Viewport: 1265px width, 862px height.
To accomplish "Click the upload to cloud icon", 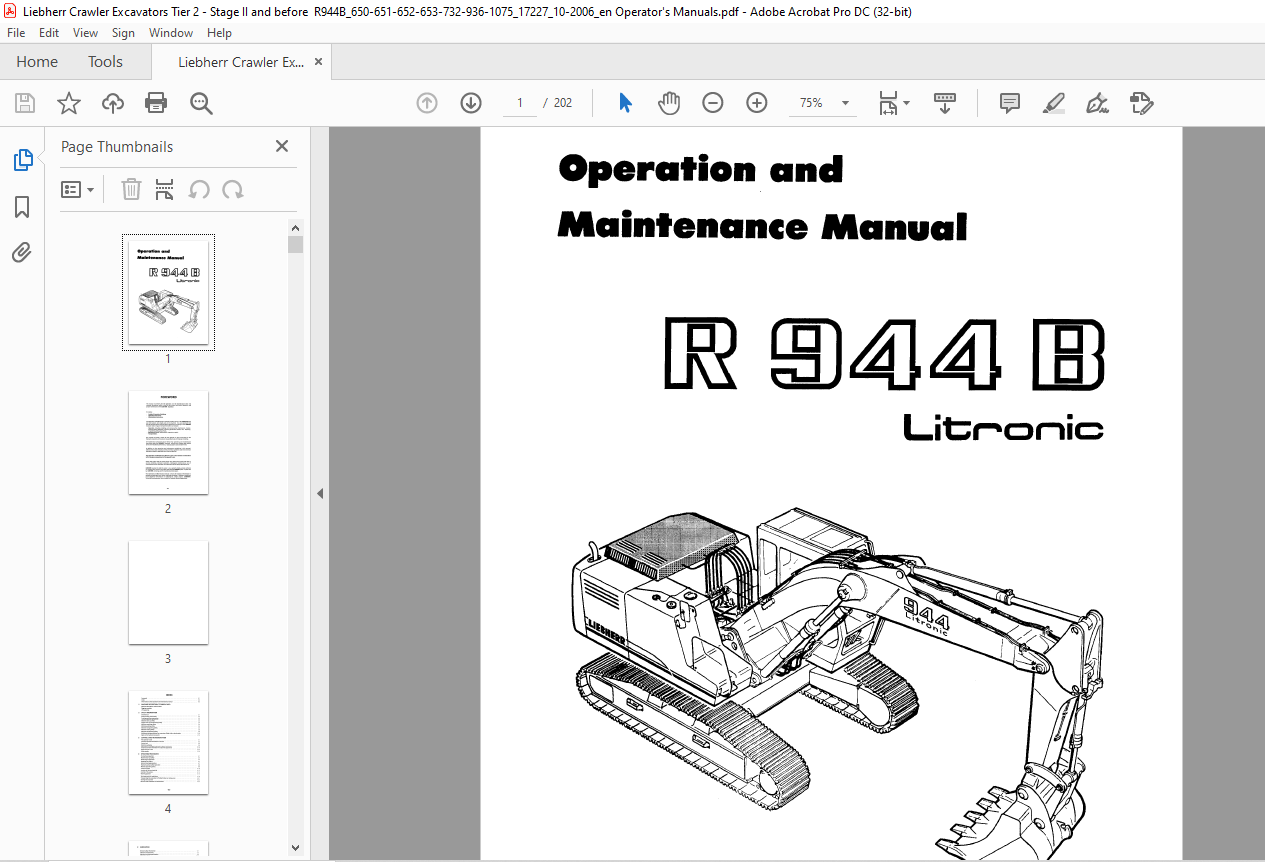I will [113, 103].
